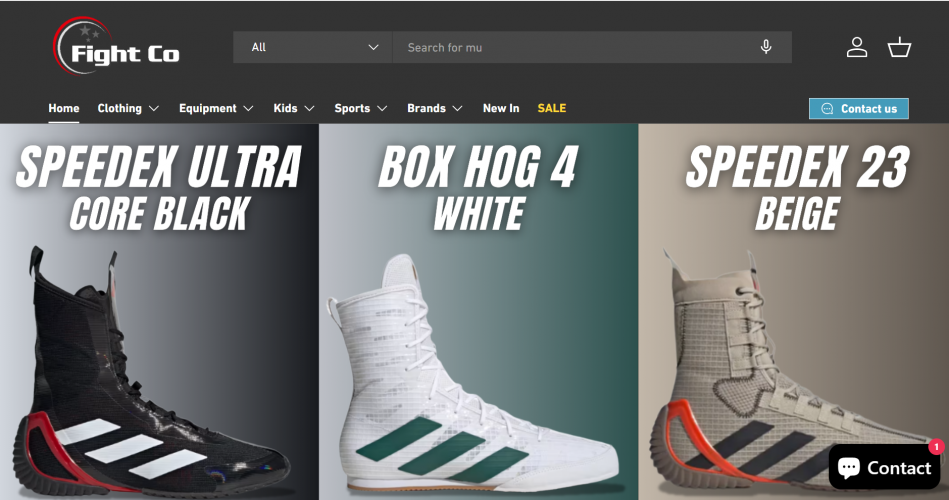The width and height of the screenshot is (949, 500).
Task: Click the SPEEDEX 23 heading text
Action: 797,166
